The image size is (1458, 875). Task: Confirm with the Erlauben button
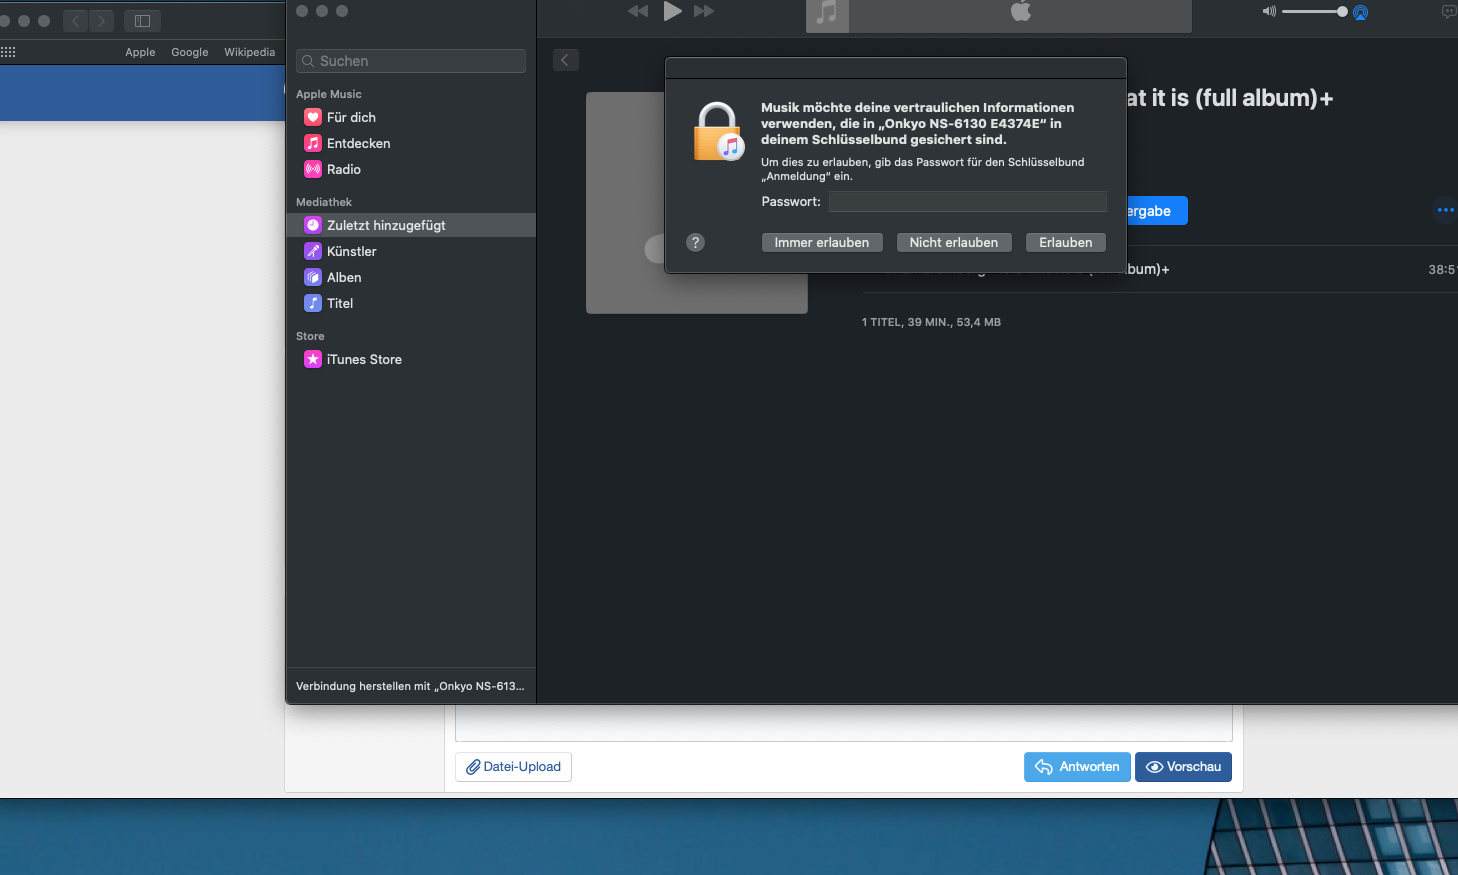(1066, 242)
